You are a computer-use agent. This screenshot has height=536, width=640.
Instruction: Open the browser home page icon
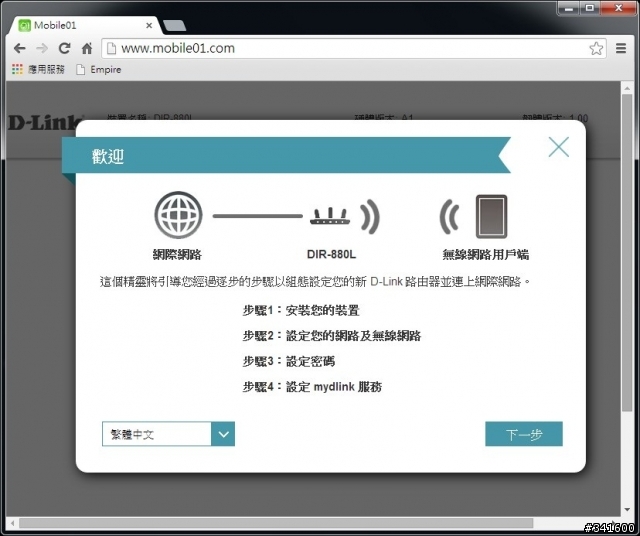click(87, 48)
